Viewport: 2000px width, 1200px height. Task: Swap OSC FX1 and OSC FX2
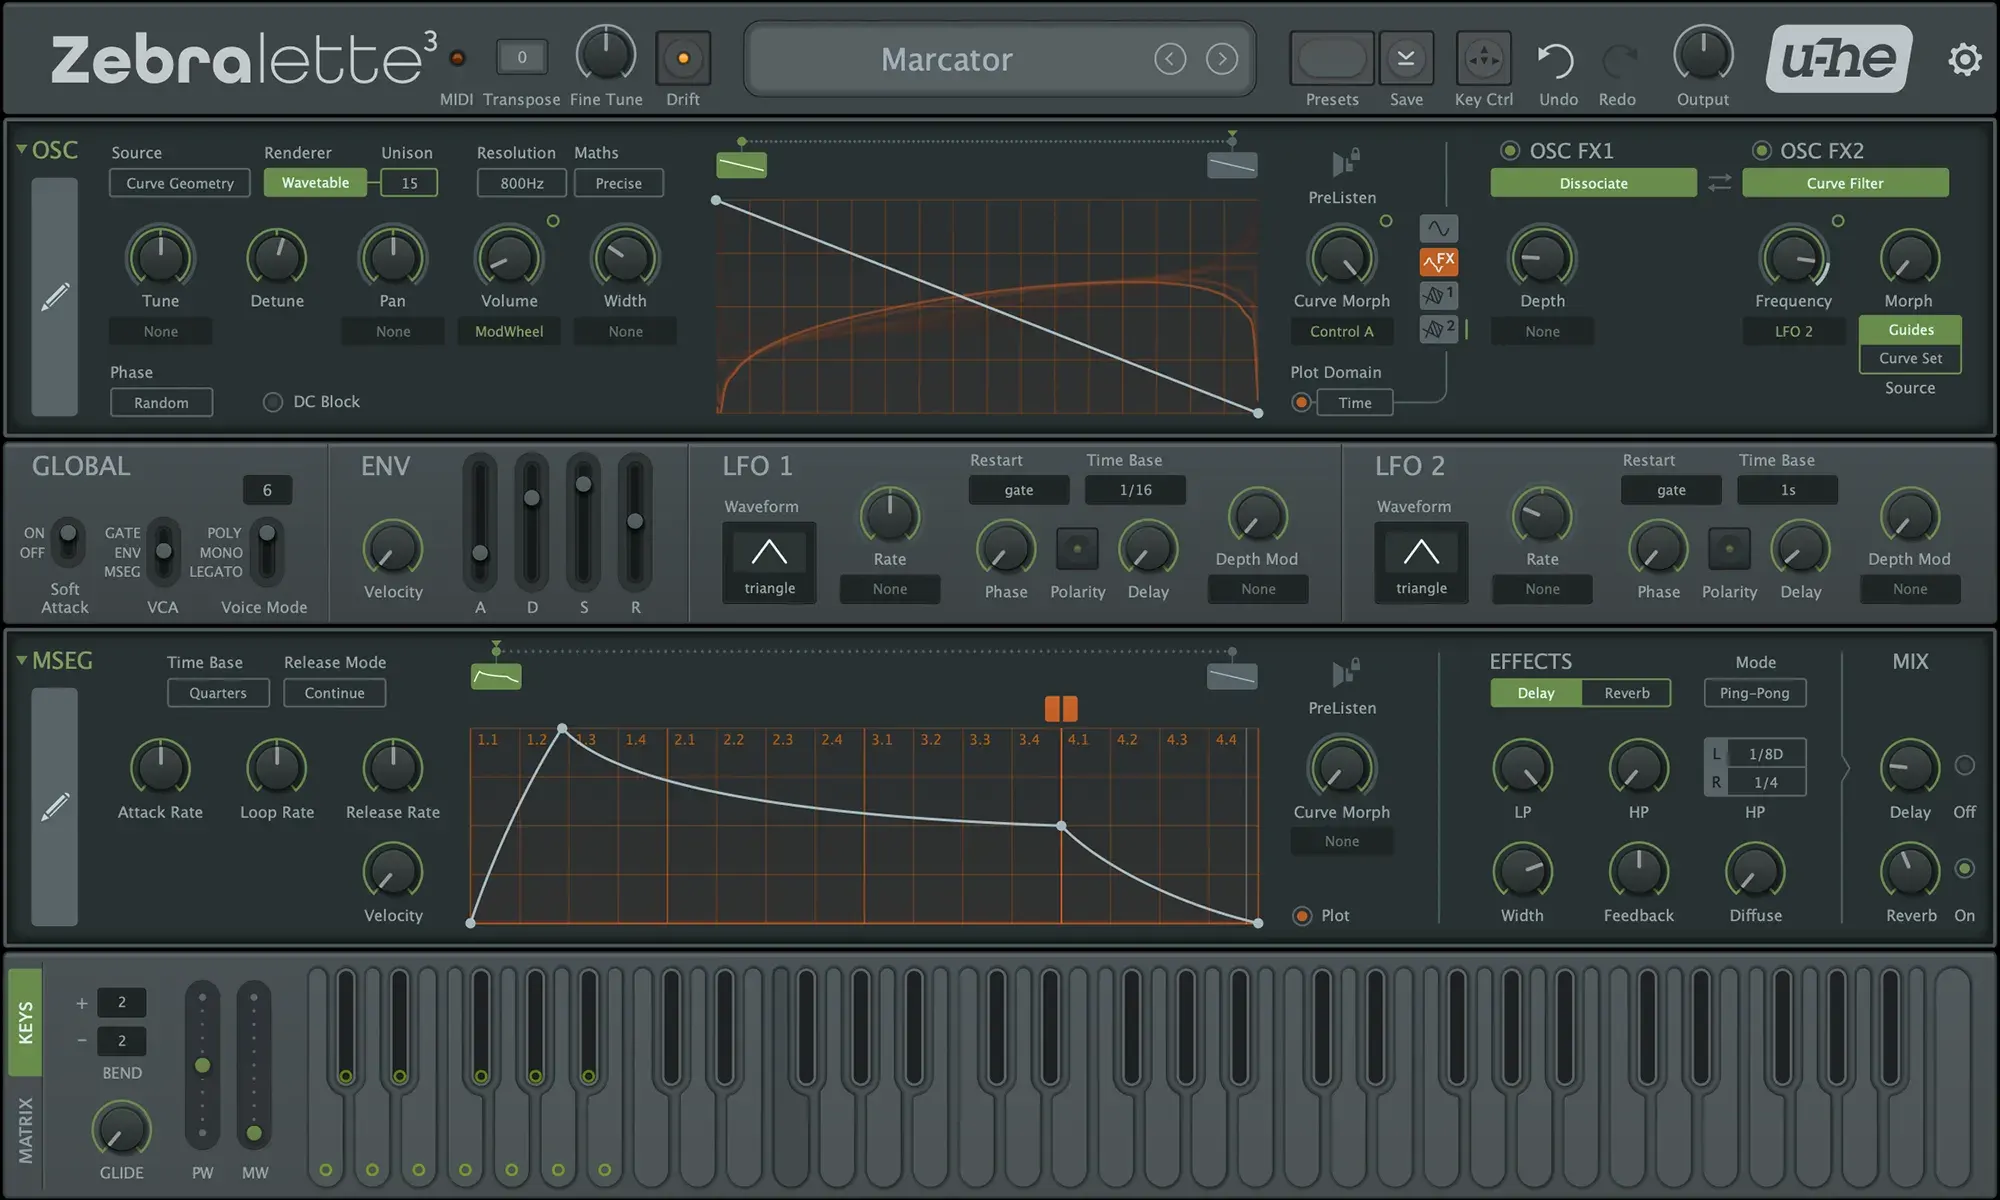1719,183
